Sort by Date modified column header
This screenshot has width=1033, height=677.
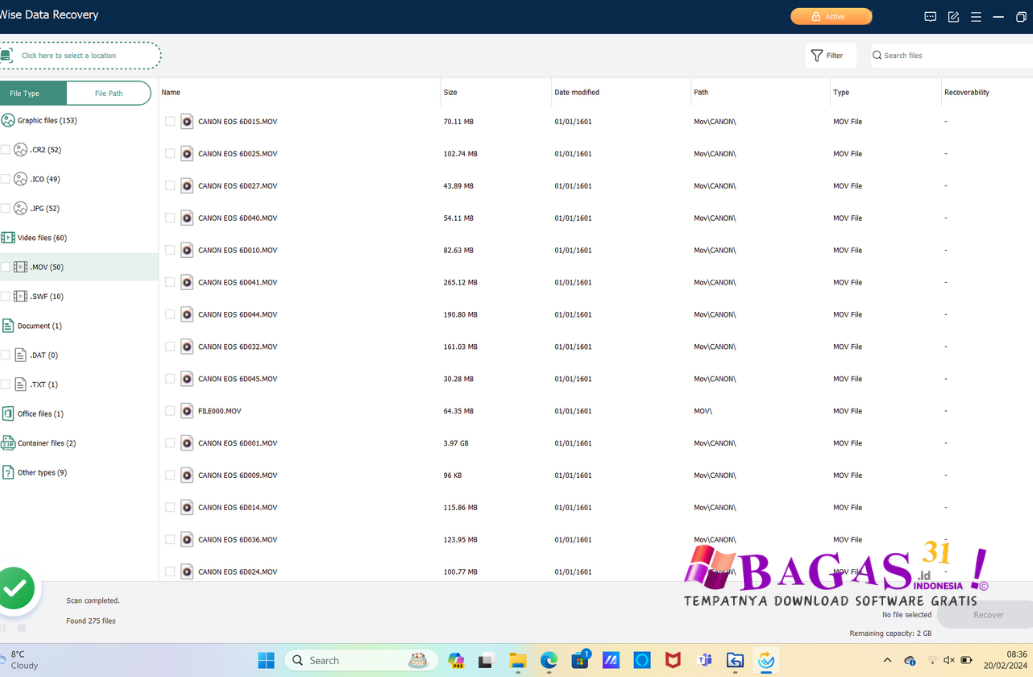point(576,92)
